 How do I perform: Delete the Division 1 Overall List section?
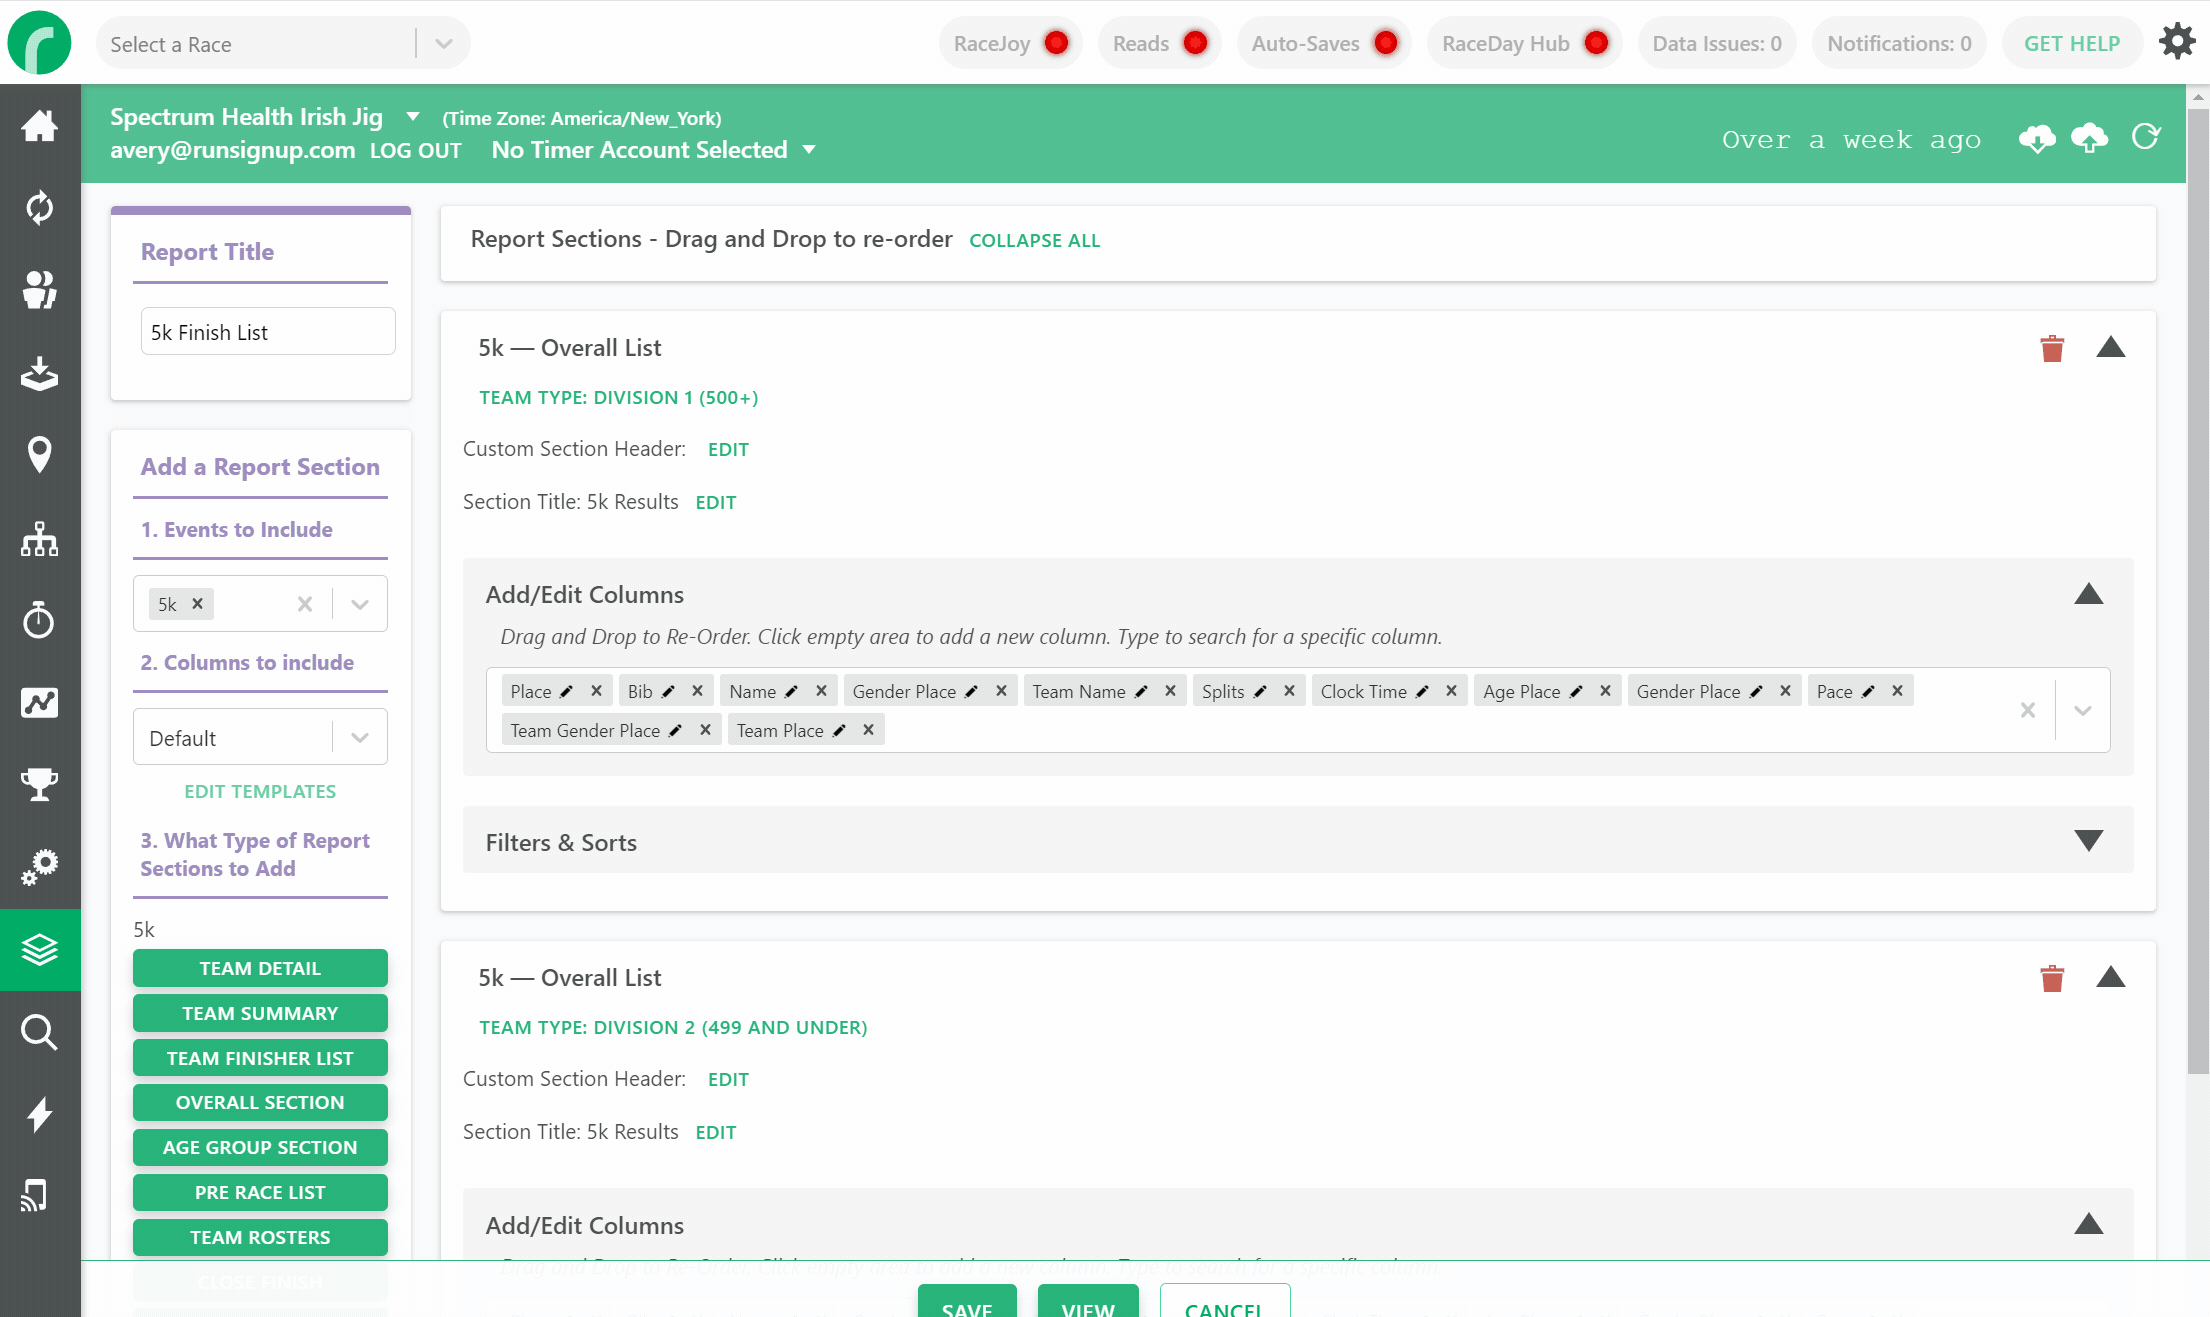point(2052,348)
